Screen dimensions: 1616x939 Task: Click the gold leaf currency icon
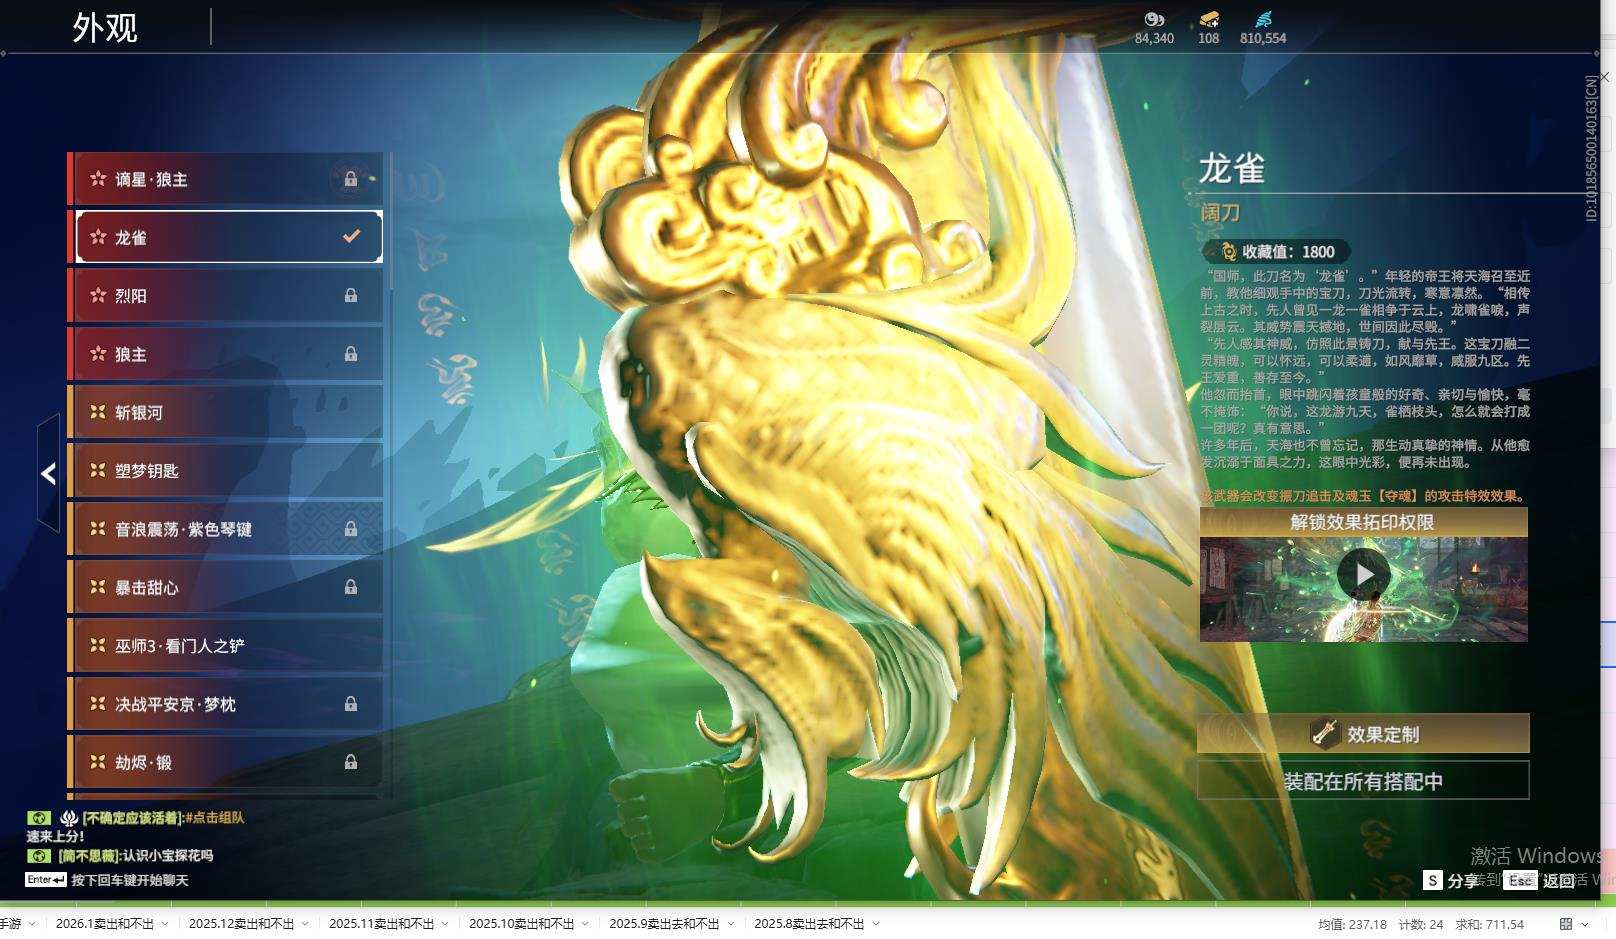[x=1156, y=18]
